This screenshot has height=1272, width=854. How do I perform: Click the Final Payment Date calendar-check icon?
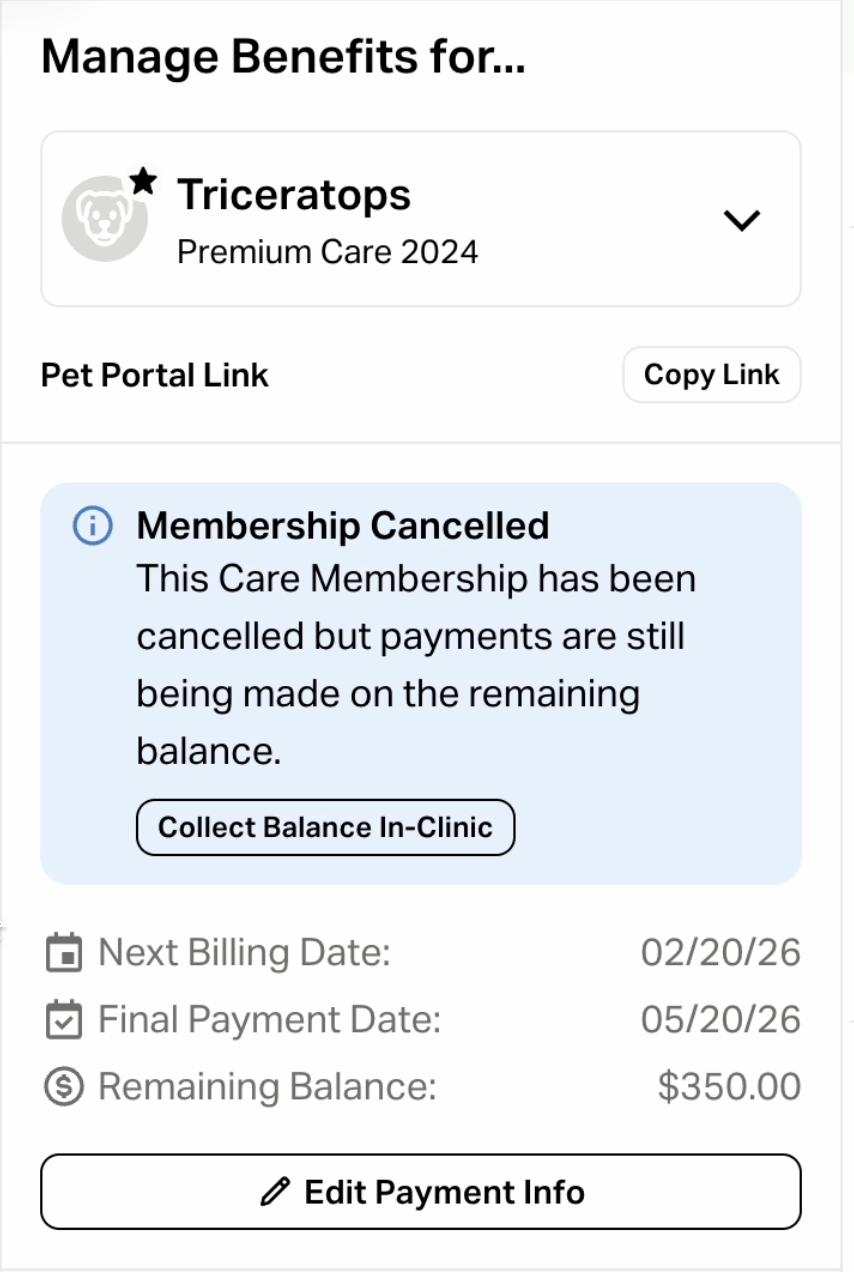click(65, 1020)
